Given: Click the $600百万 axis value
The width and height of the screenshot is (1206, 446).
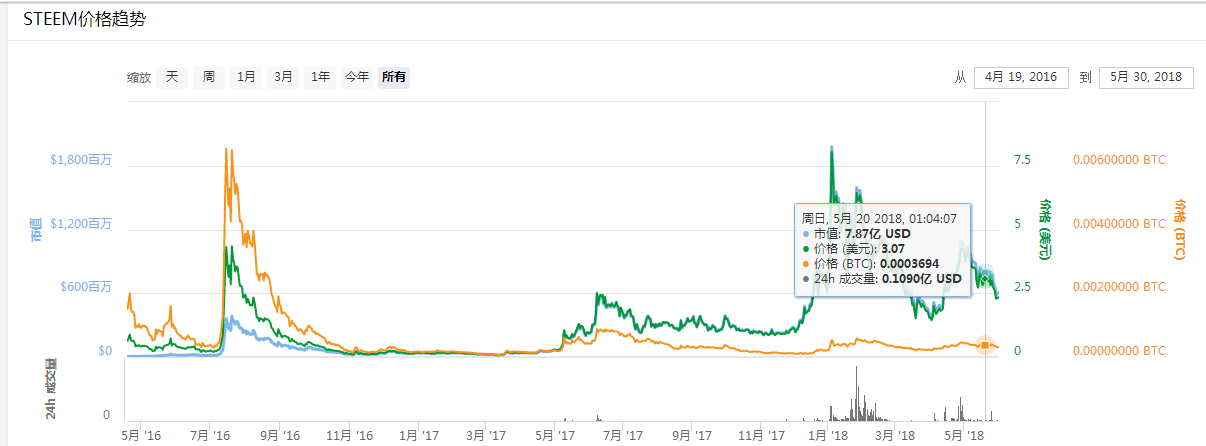Looking at the screenshot, I should (x=85, y=287).
